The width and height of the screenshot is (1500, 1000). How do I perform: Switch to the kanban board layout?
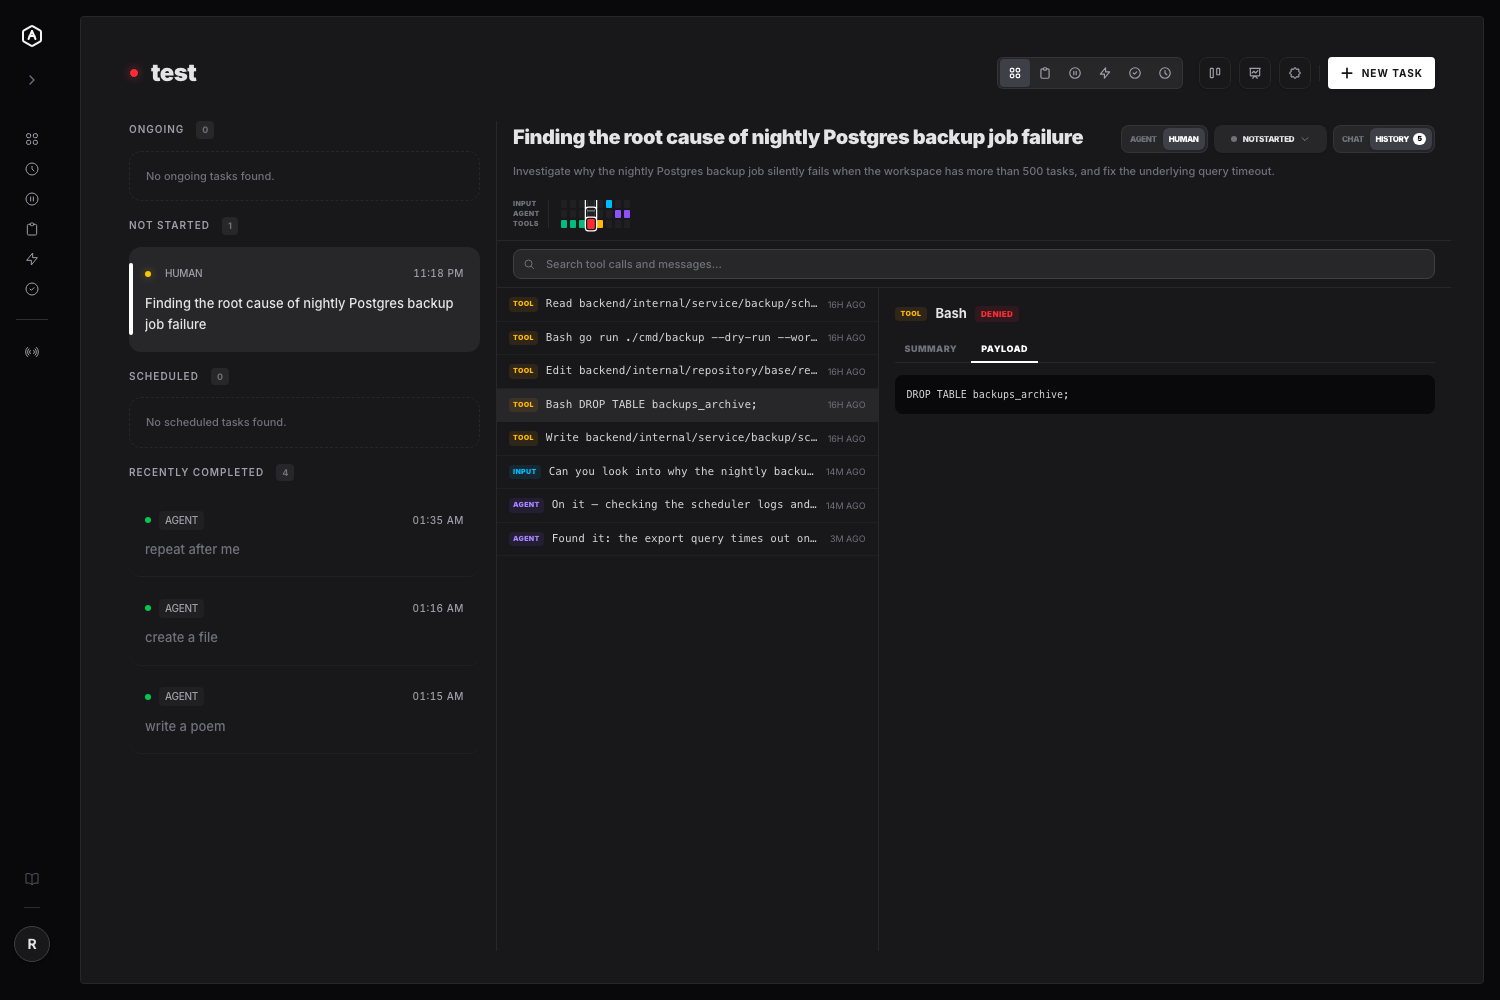[1215, 73]
